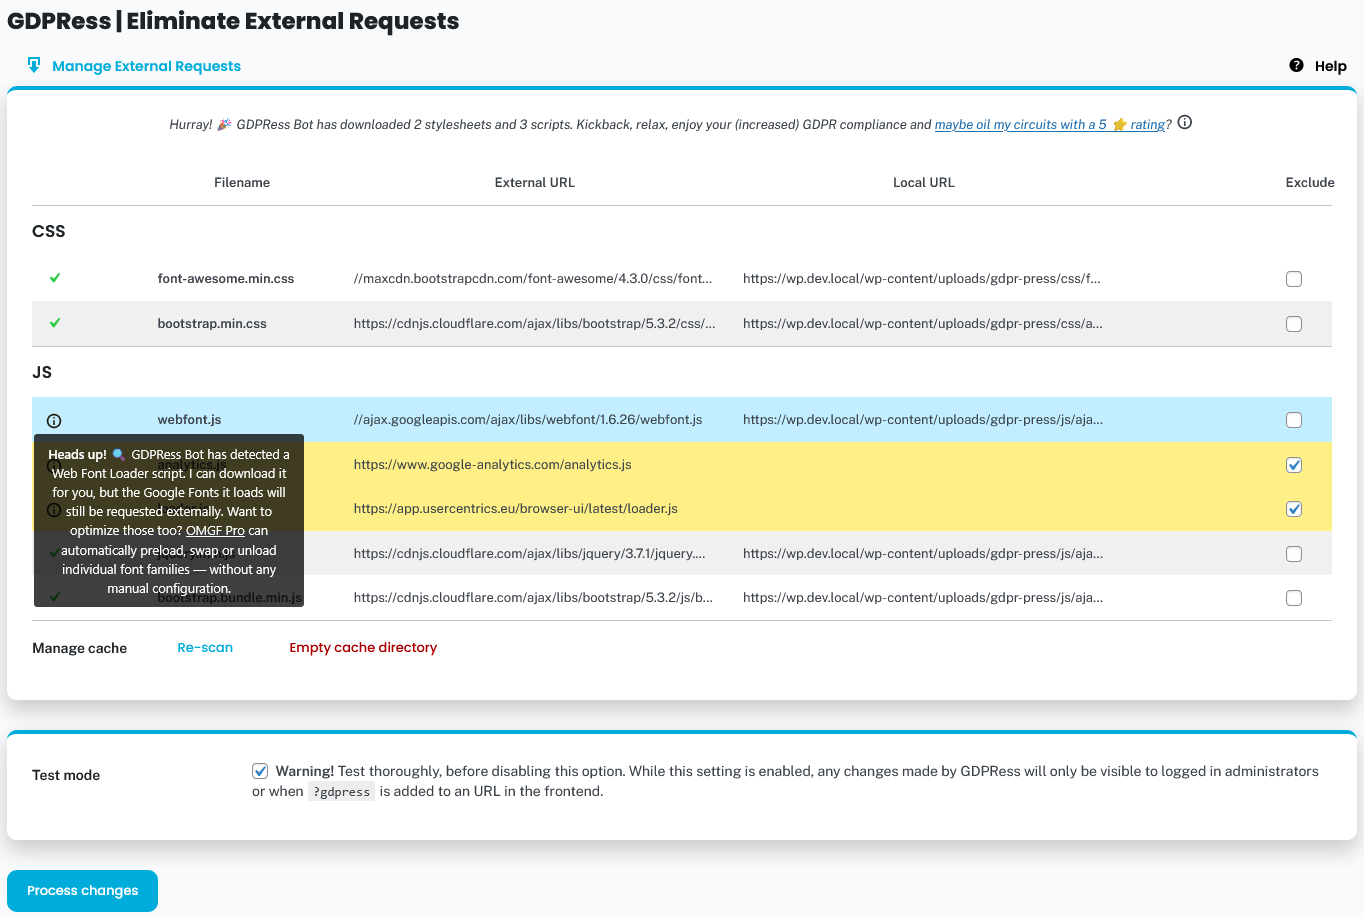This screenshot has width=1364, height=919.
Task: Click the Help question mark icon
Action: 1296,65
